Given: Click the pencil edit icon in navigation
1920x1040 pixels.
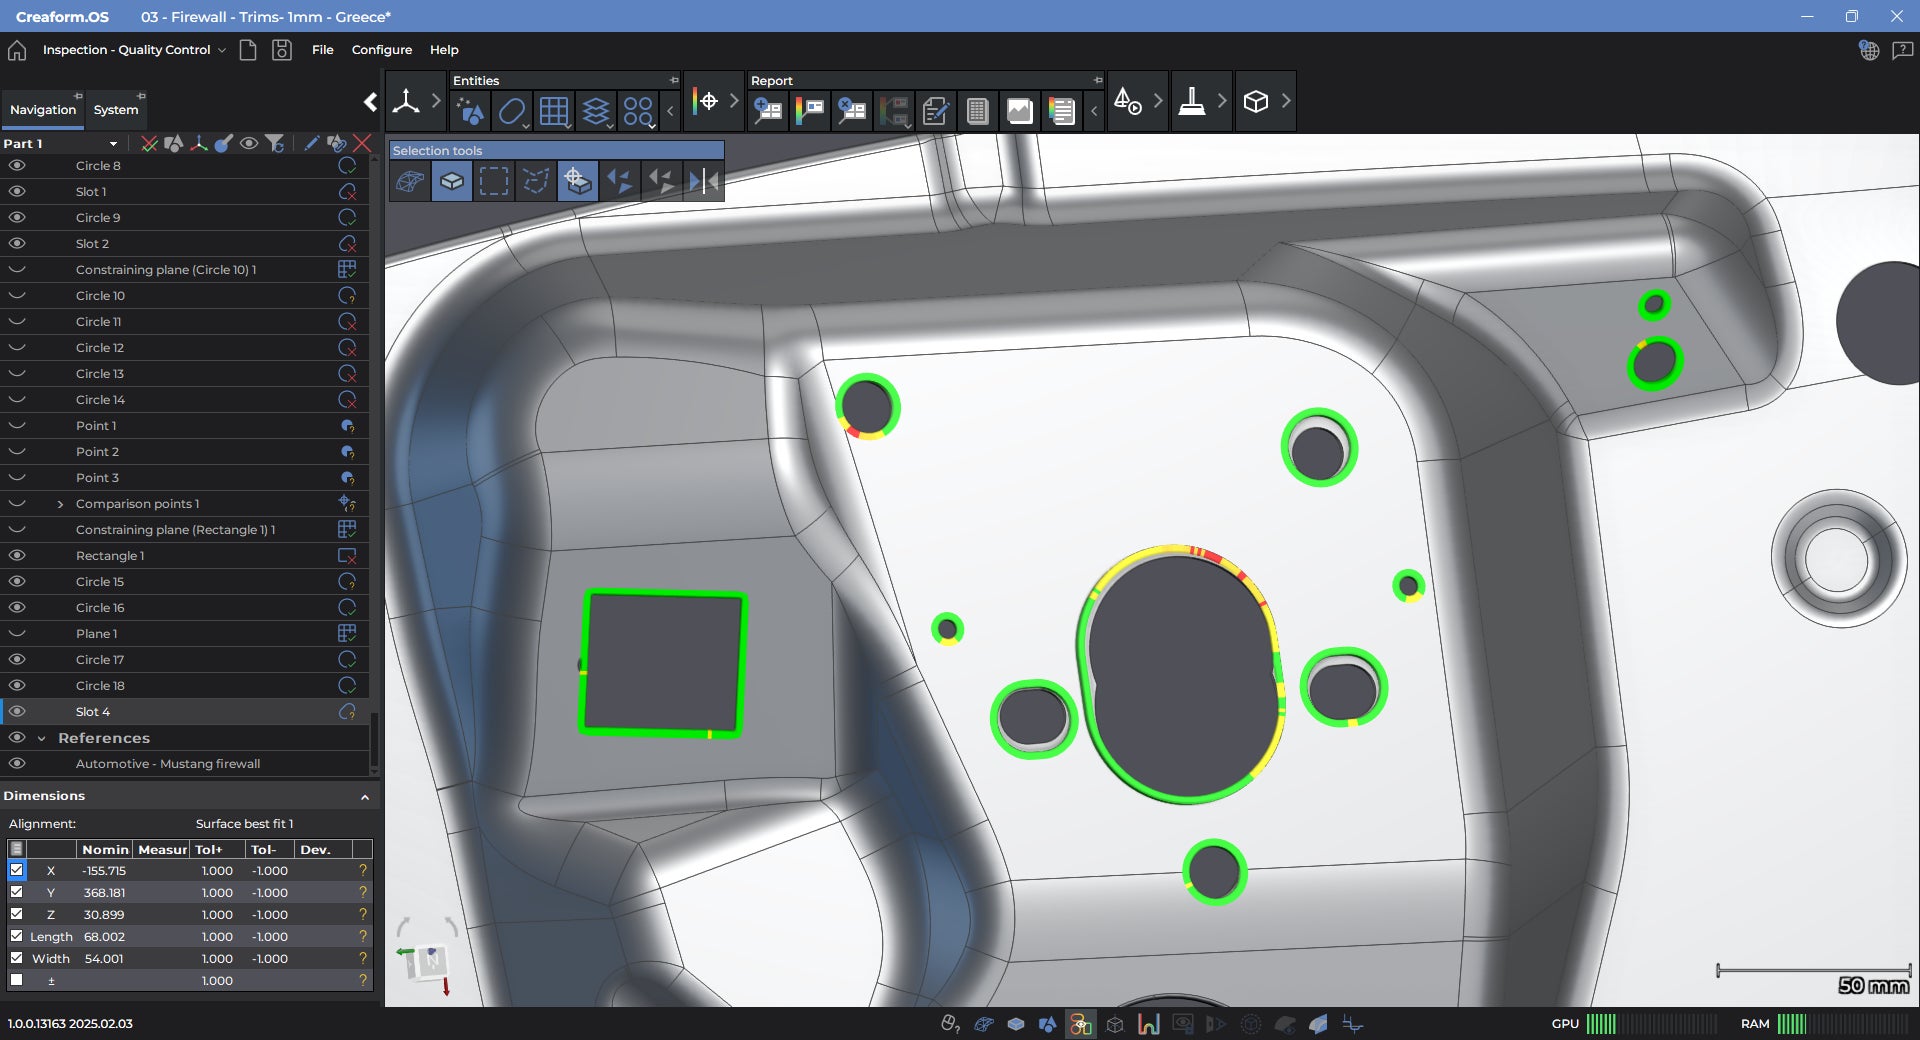Looking at the screenshot, I should [x=311, y=144].
